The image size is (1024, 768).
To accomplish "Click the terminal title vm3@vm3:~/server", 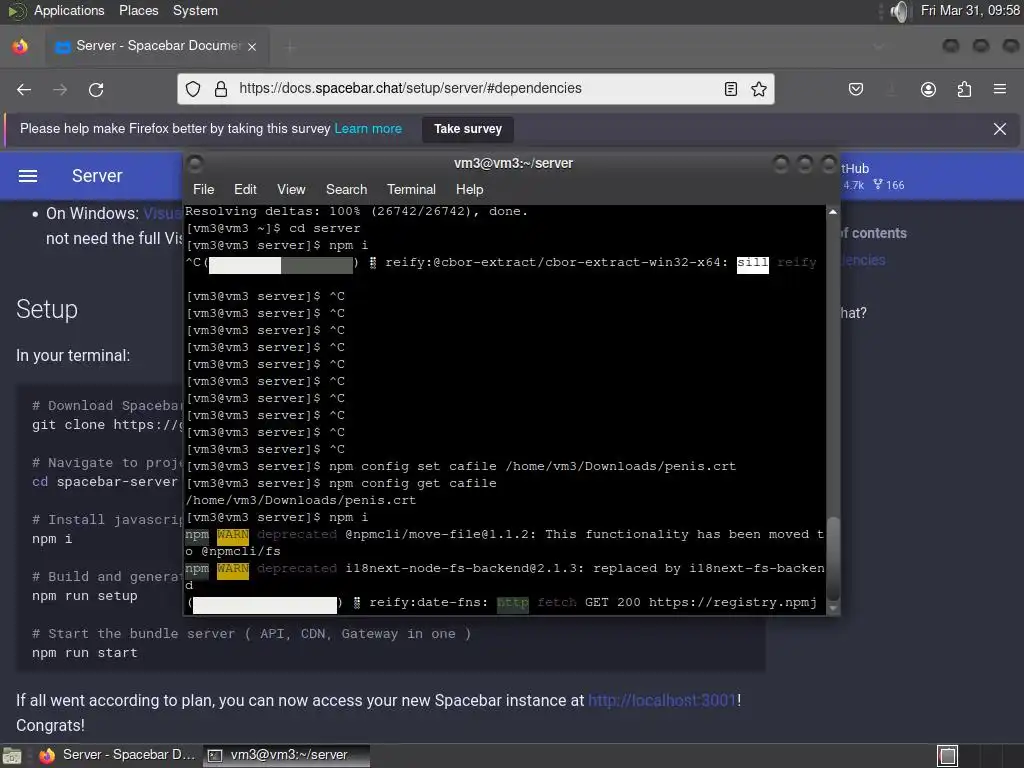I will pyautogui.click(x=513, y=163).
